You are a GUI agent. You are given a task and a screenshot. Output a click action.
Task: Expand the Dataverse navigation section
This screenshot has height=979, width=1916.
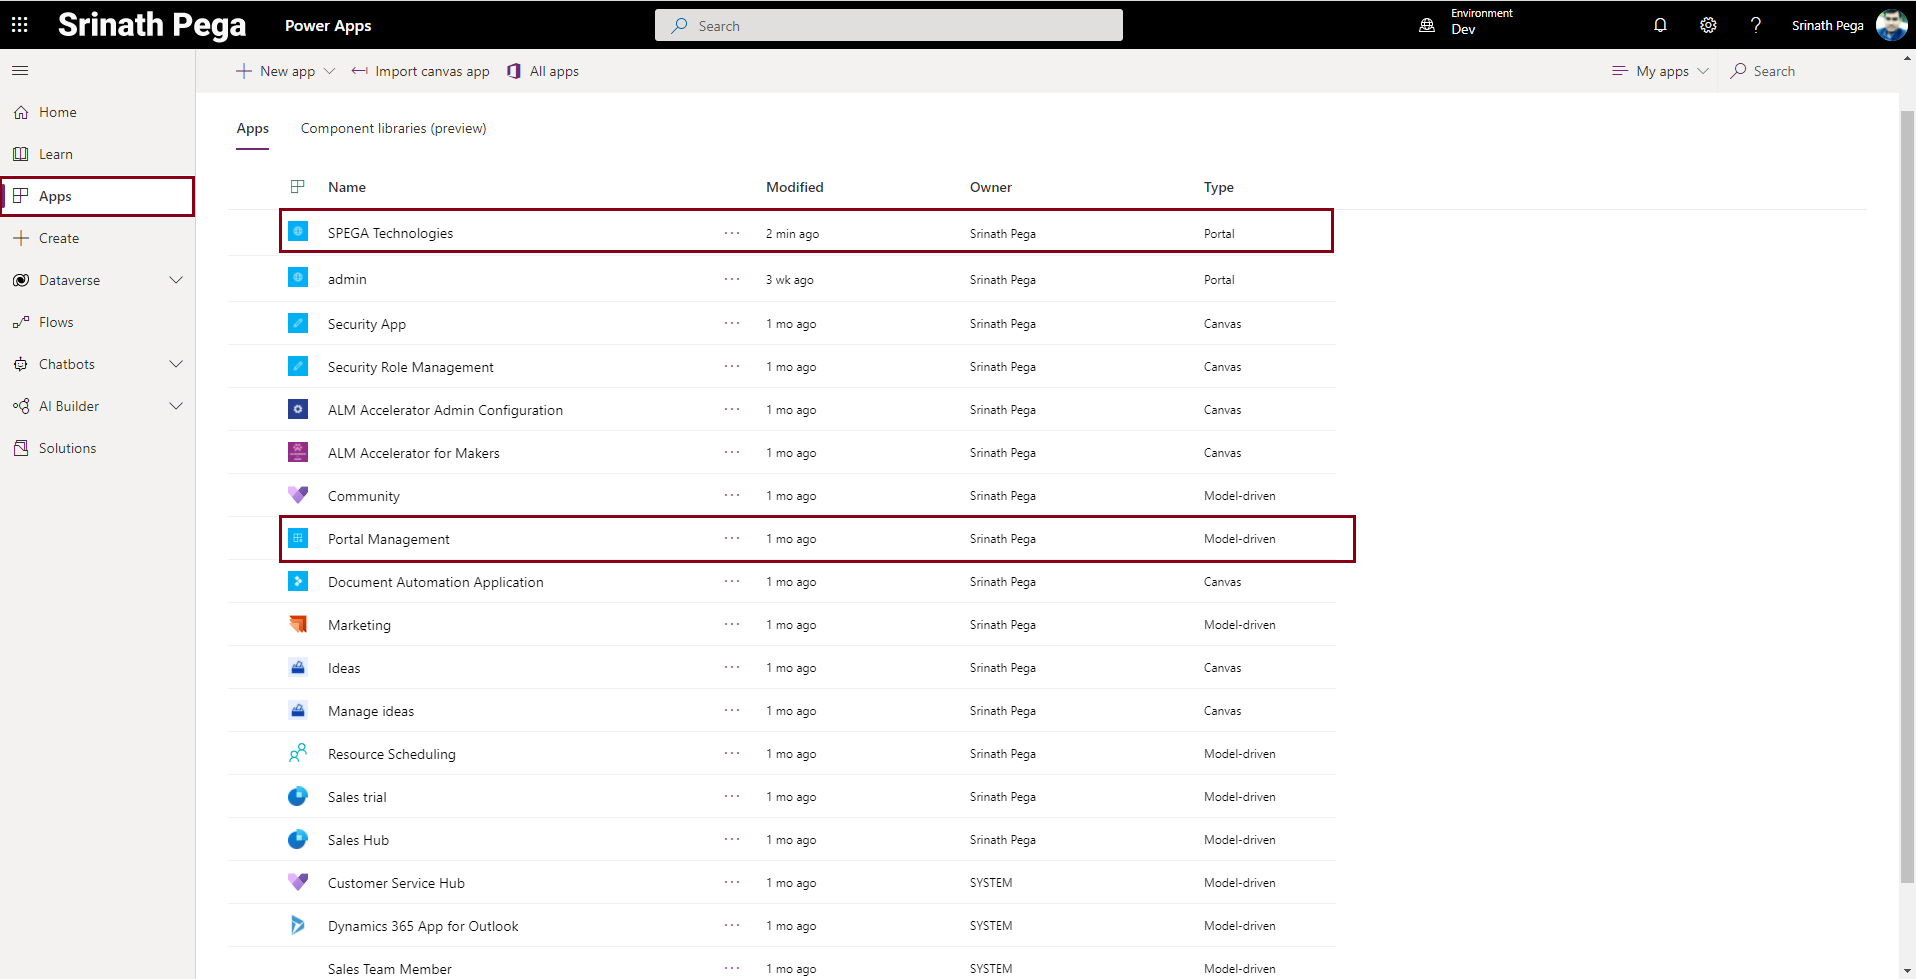point(176,280)
